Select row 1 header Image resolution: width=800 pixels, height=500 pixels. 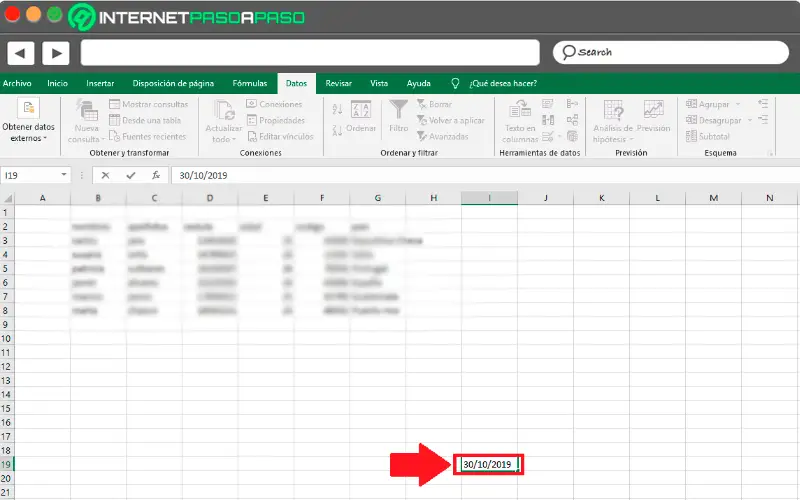point(7,213)
